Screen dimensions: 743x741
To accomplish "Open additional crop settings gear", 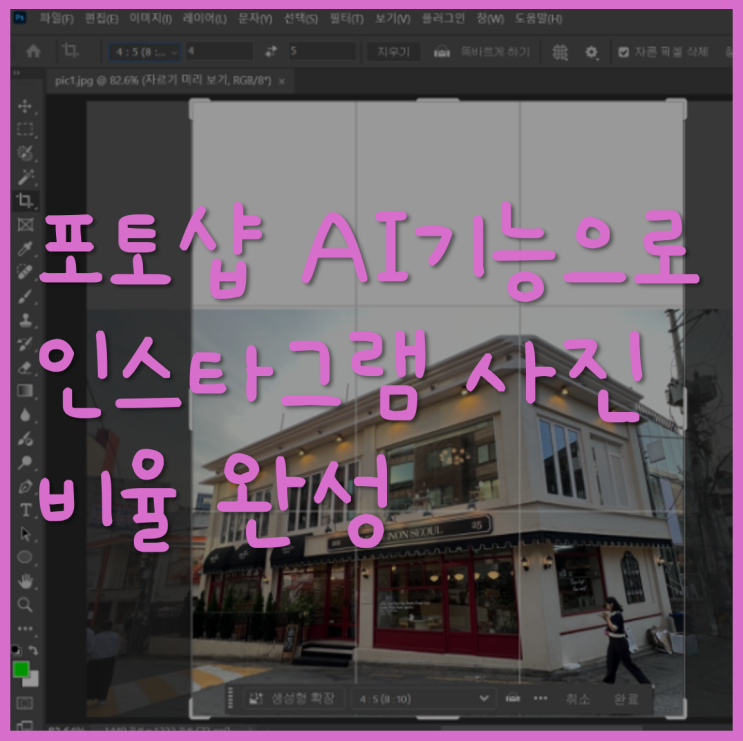I will (591, 52).
